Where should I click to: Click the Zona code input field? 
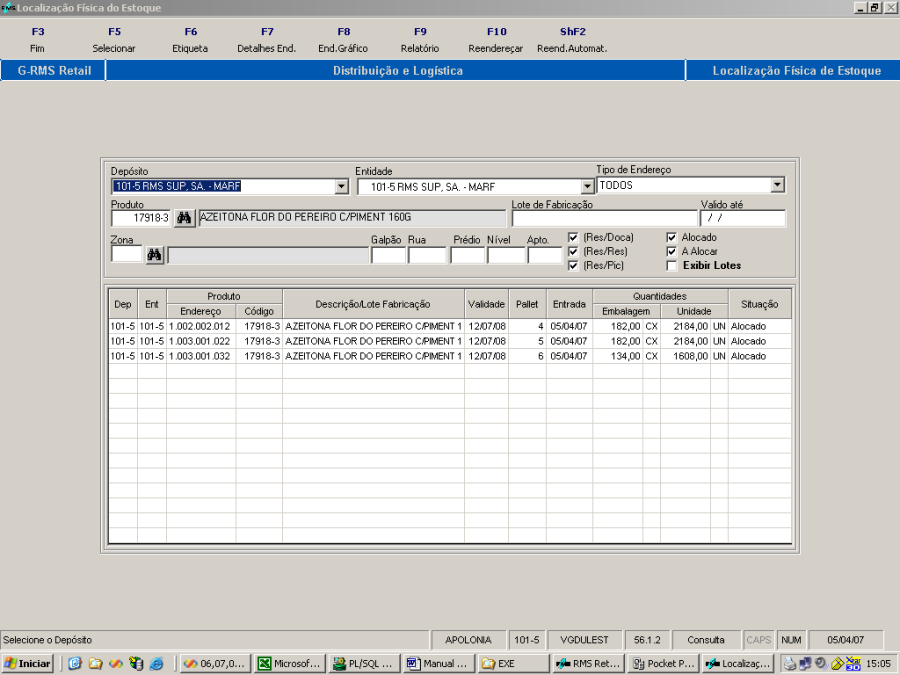(126, 254)
